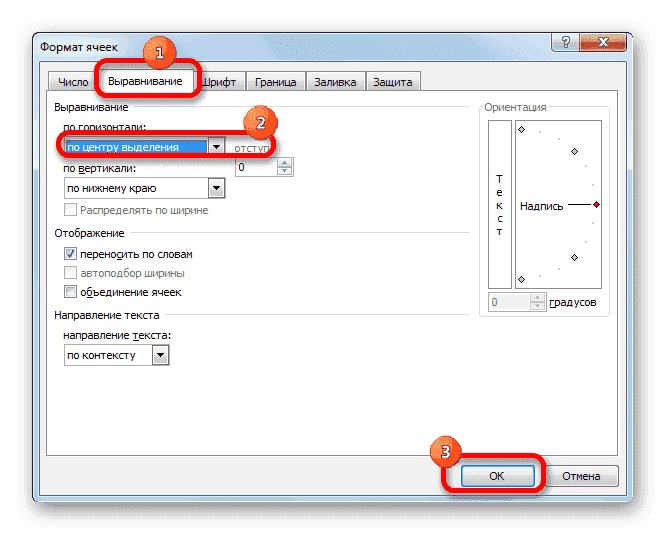Open help with the question mark button
Image resolution: width=666 pixels, height=535 pixels.
click(566, 42)
